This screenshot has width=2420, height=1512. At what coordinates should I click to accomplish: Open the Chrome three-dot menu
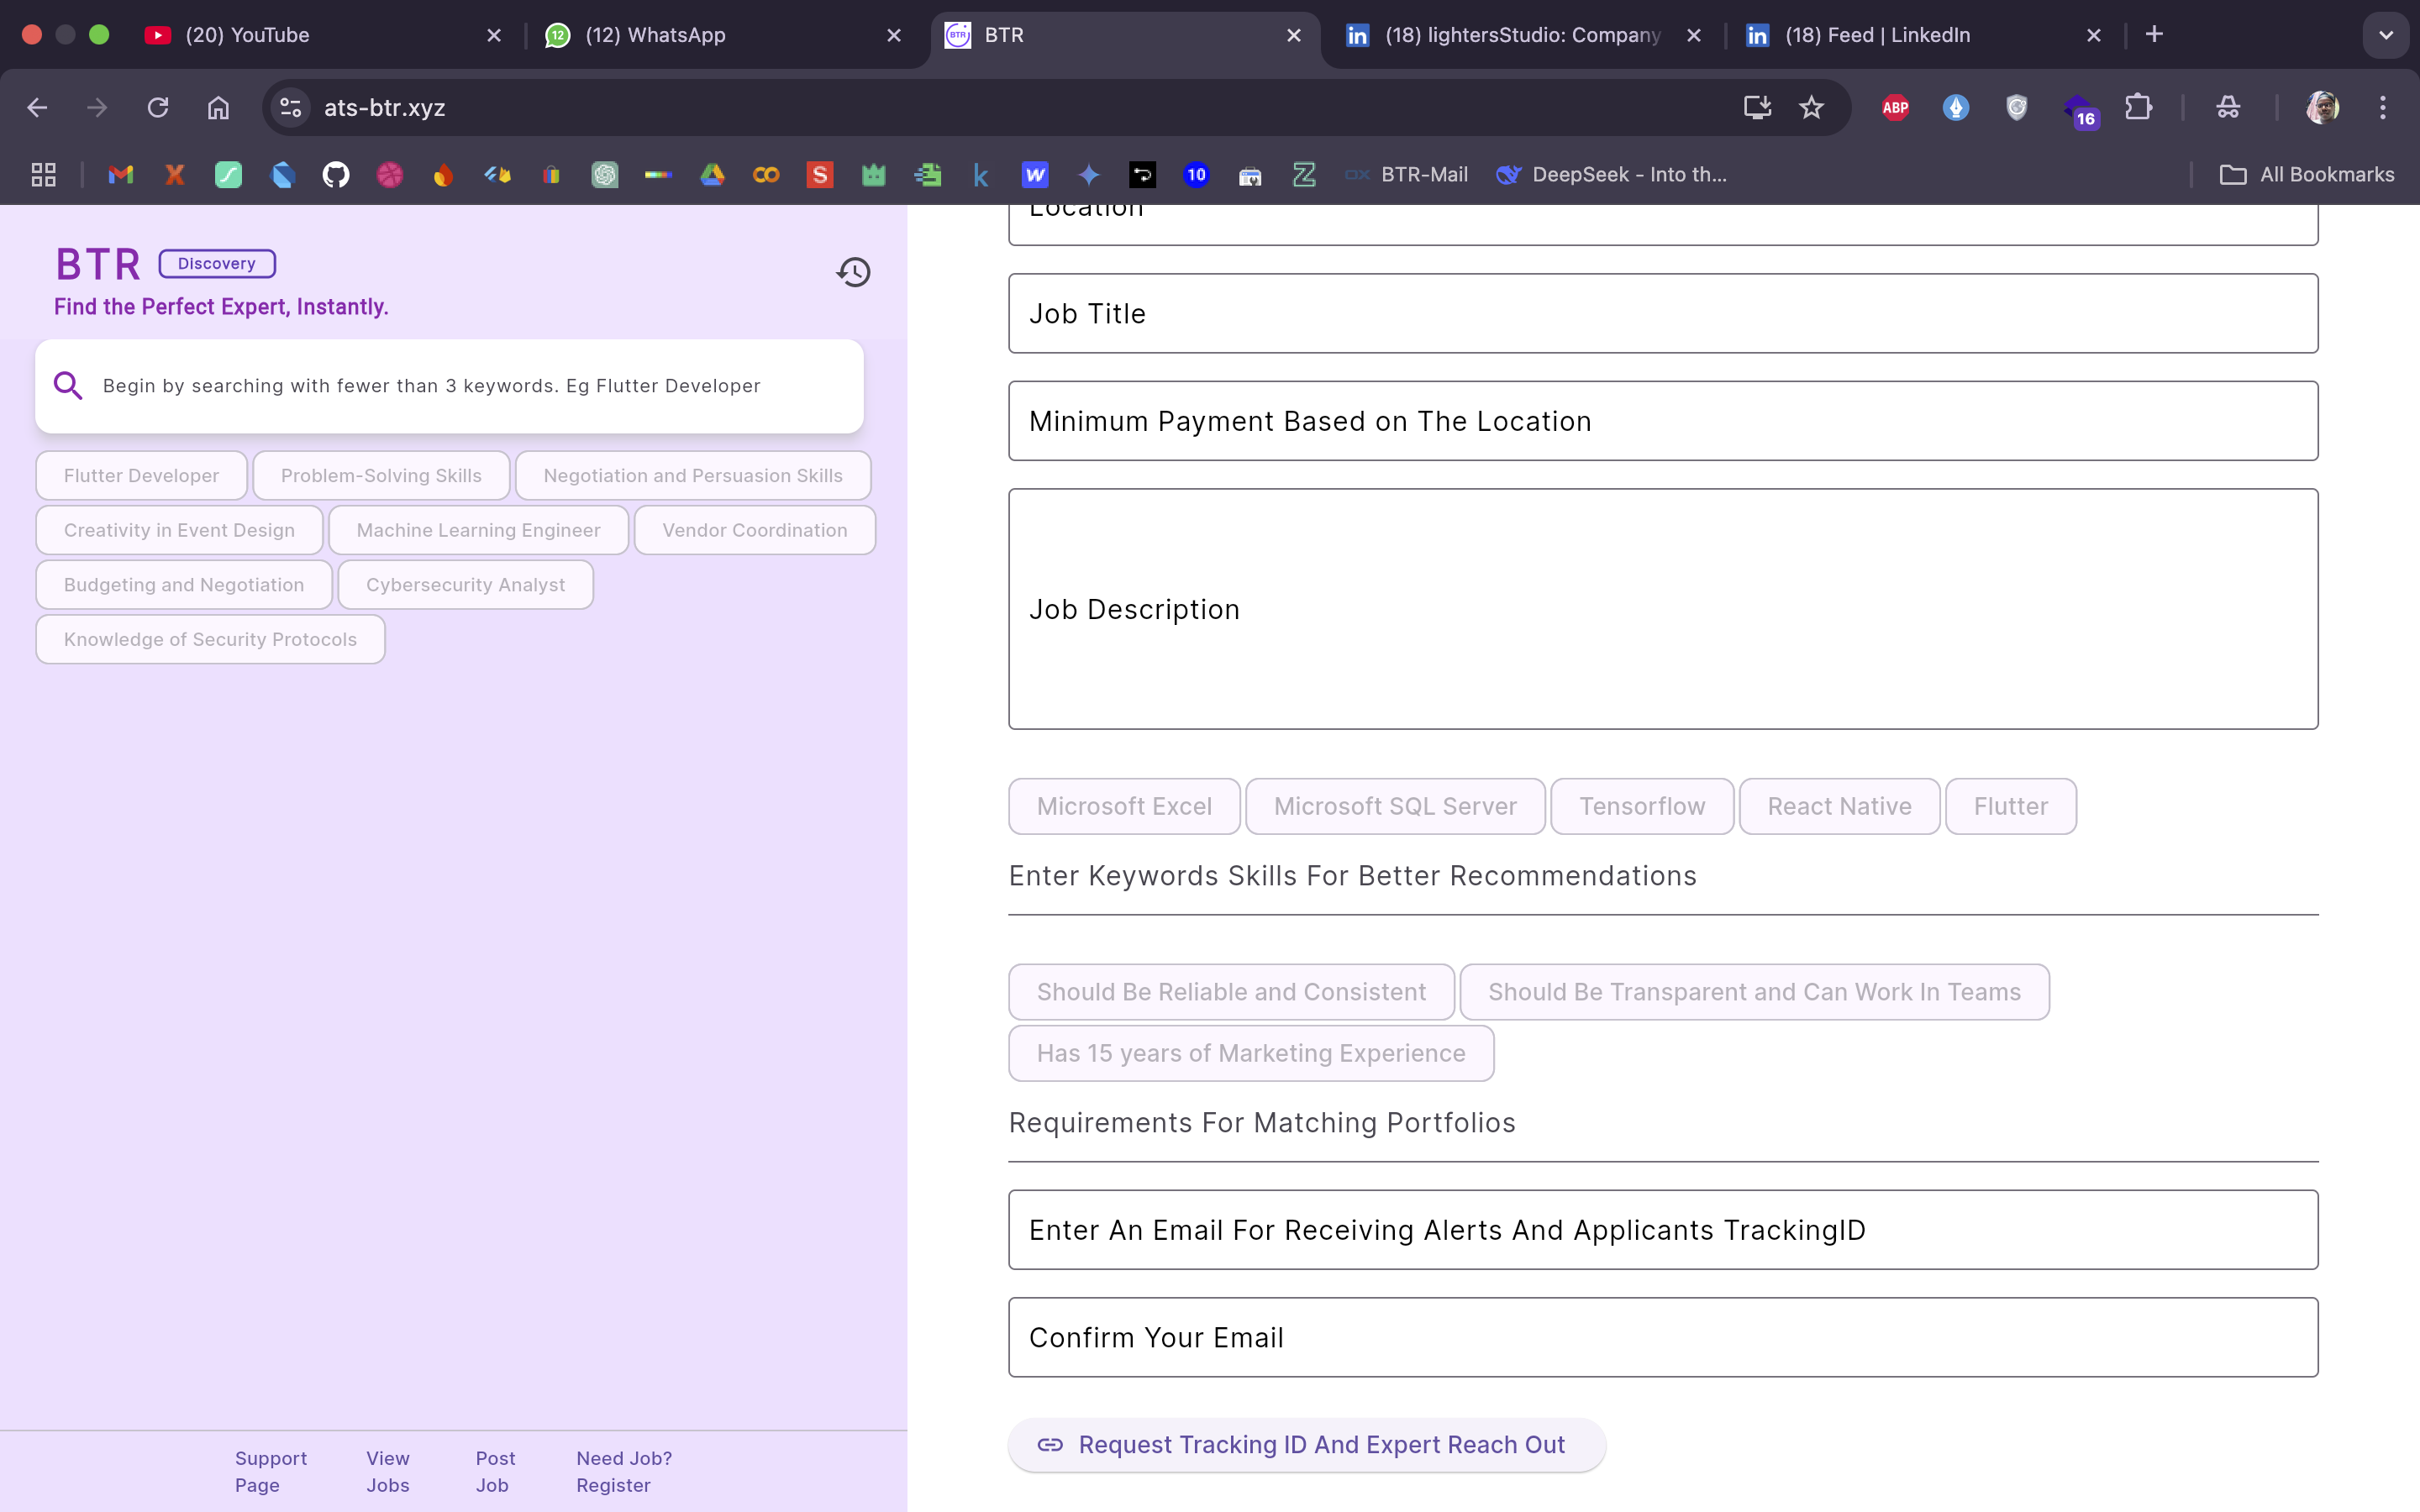pyautogui.click(x=2383, y=108)
